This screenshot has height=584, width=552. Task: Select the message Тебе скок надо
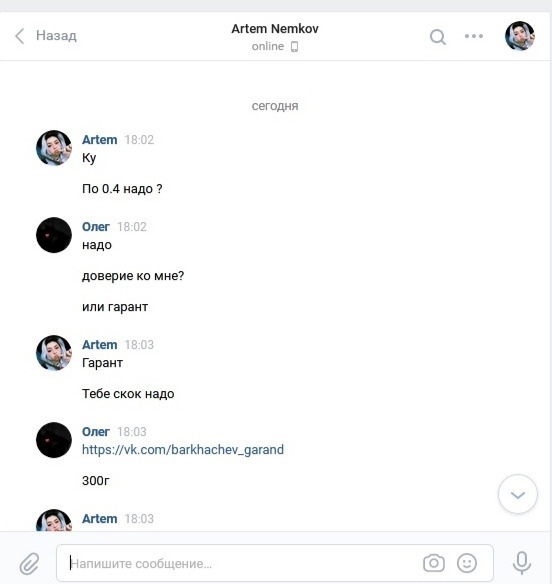pos(128,394)
